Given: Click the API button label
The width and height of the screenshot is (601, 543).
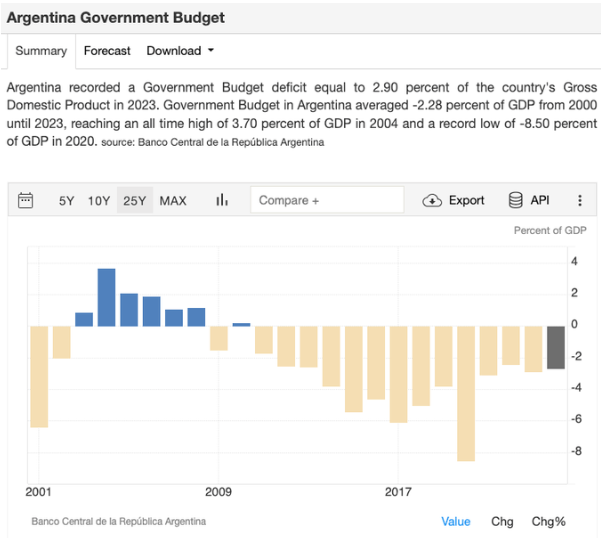Looking at the screenshot, I should click(540, 200).
